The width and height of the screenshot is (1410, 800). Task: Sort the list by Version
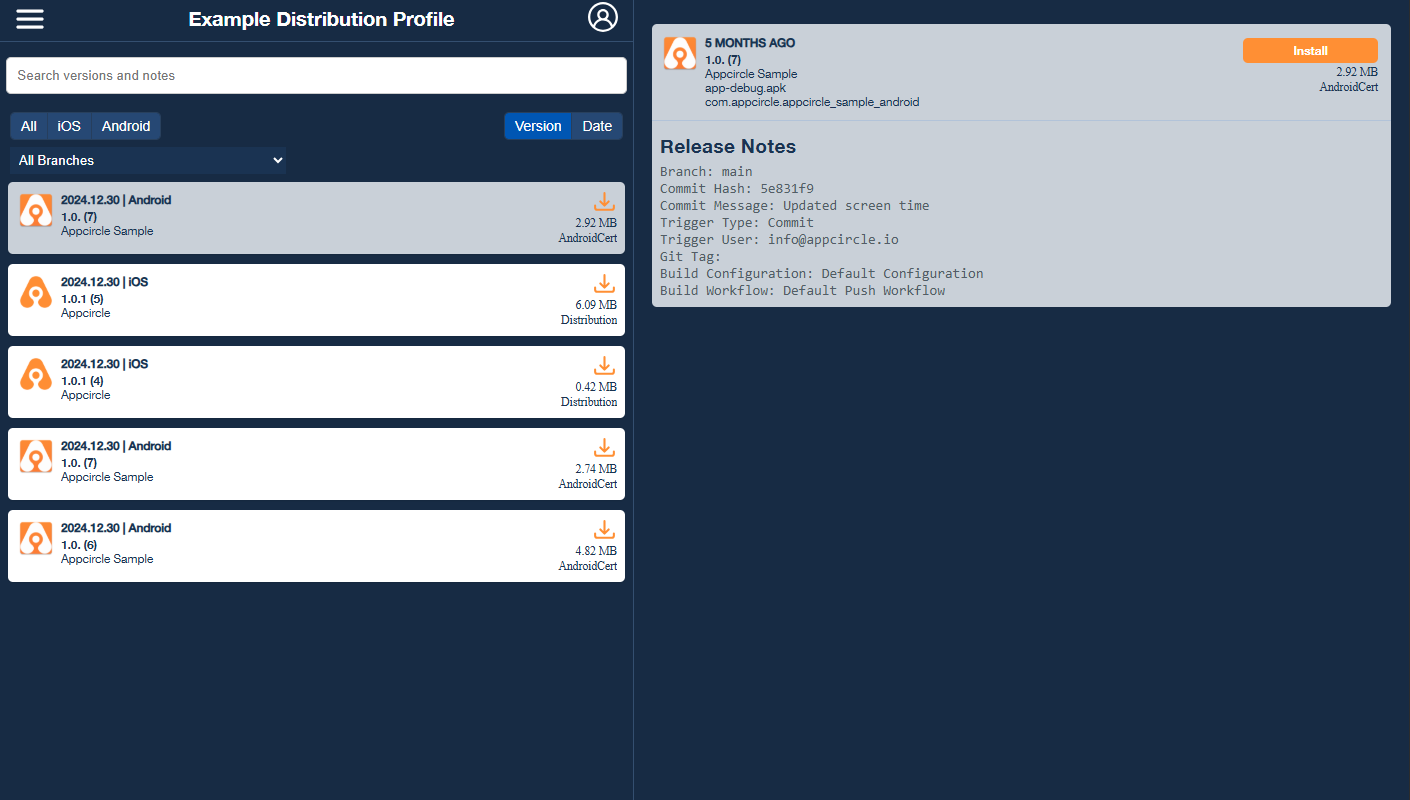[x=538, y=126]
